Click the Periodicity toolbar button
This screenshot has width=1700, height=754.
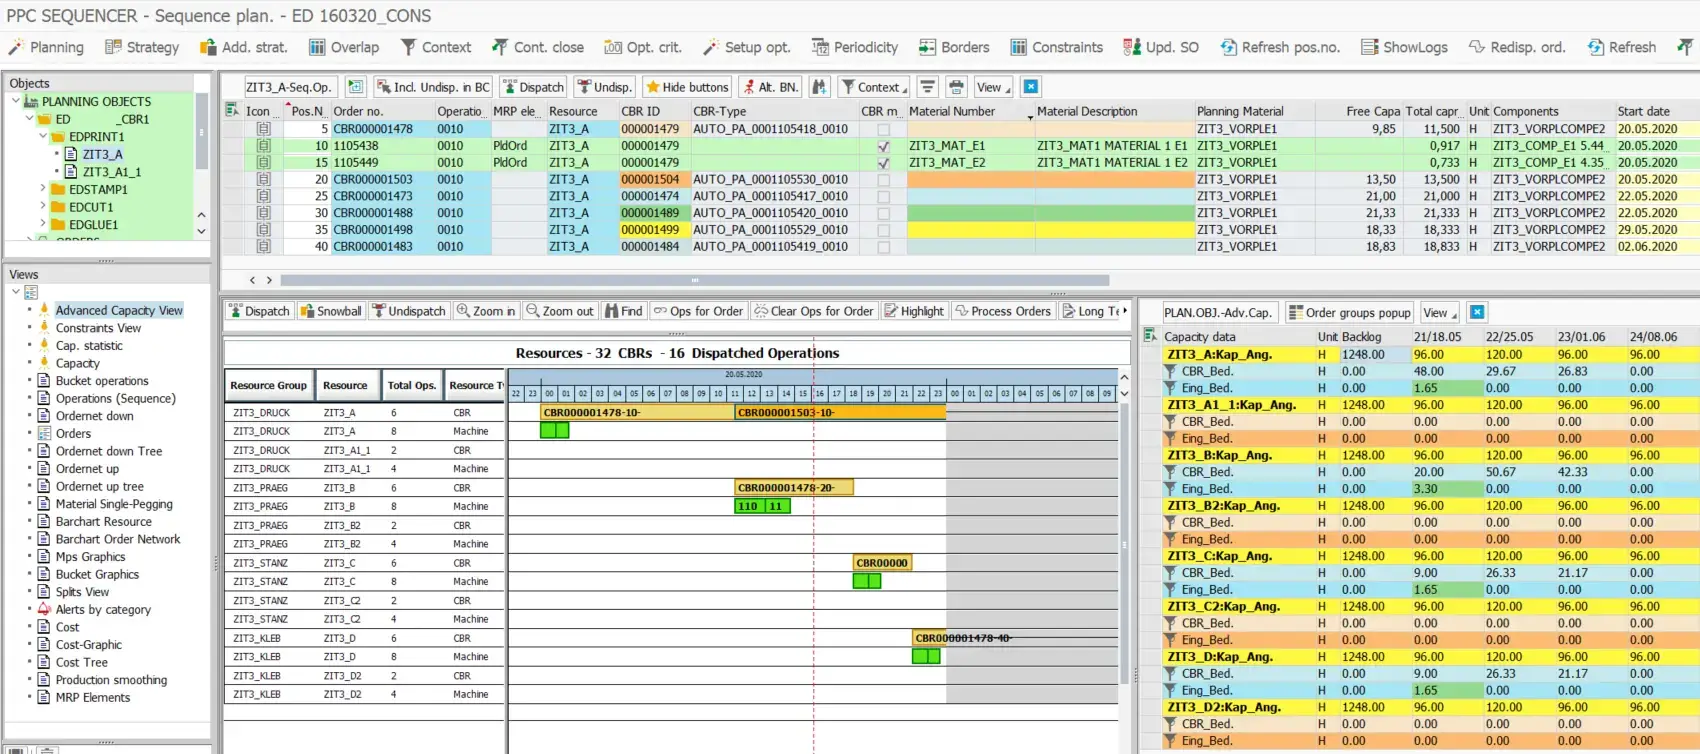pos(855,47)
